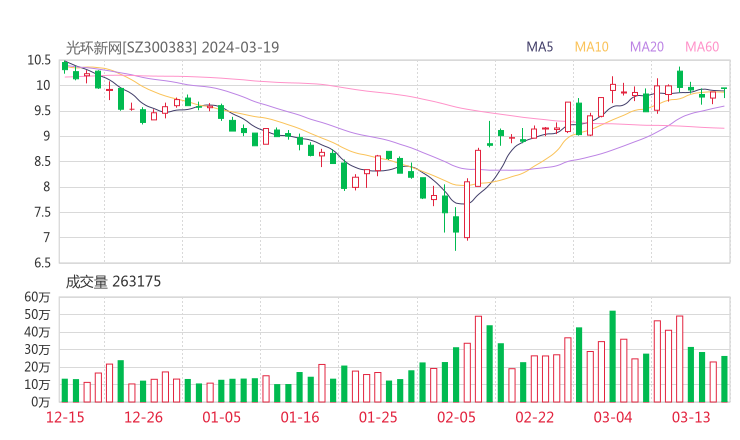
Task: Click the 03-13 date axis label
Action: pos(691,417)
